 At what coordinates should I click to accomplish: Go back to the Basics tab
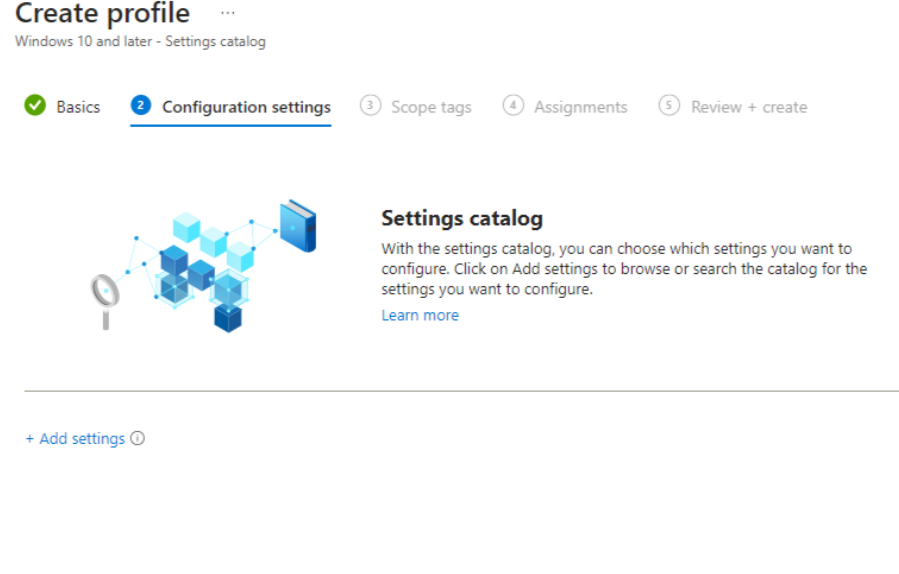(78, 107)
